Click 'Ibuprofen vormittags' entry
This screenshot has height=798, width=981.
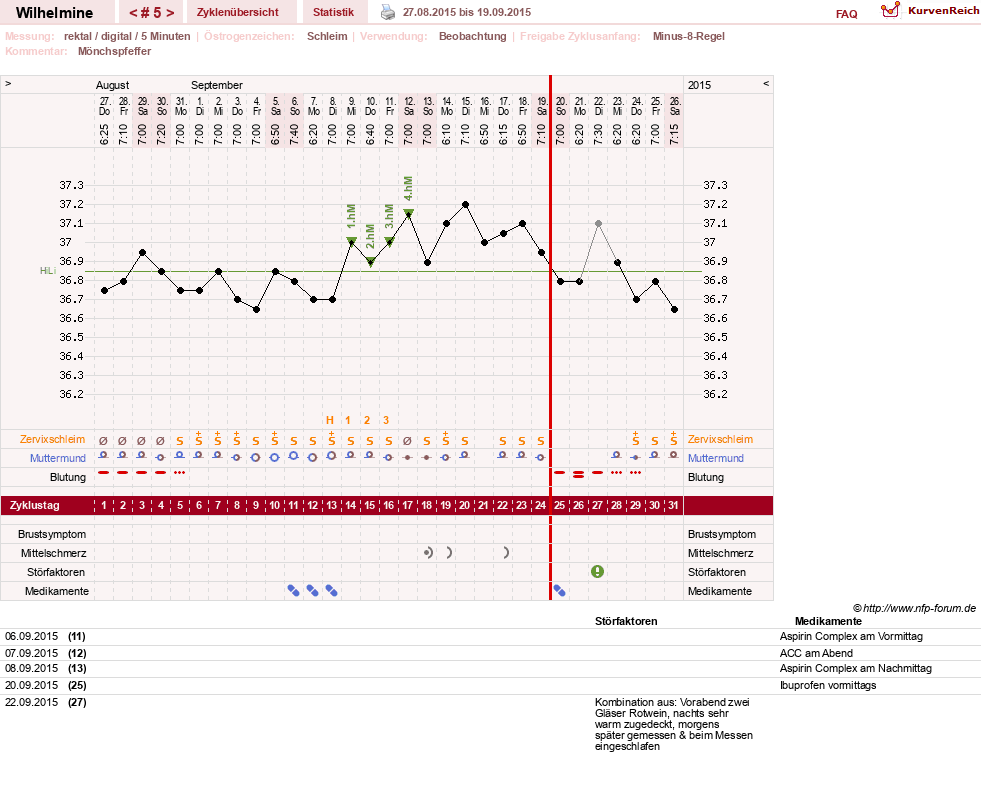coord(828,685)
